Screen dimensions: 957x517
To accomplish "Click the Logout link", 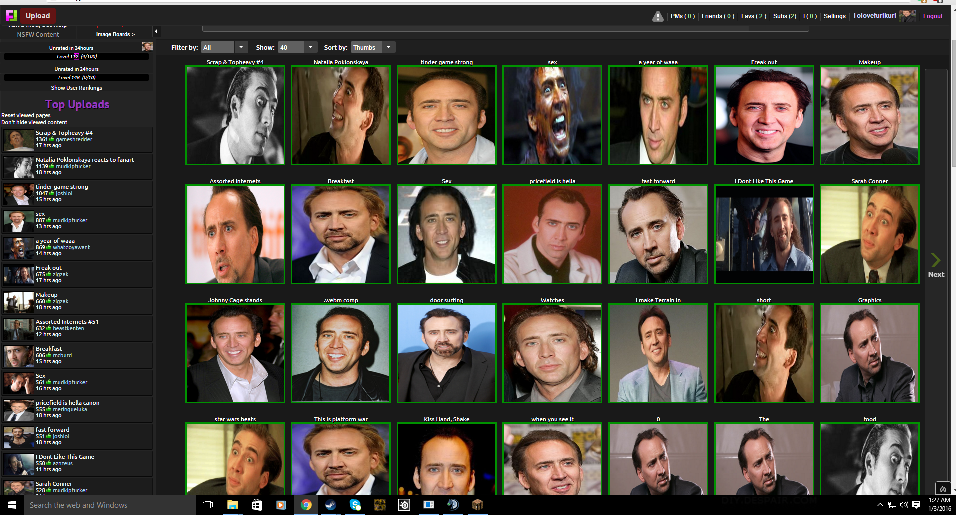I will [x=932, y=16].
